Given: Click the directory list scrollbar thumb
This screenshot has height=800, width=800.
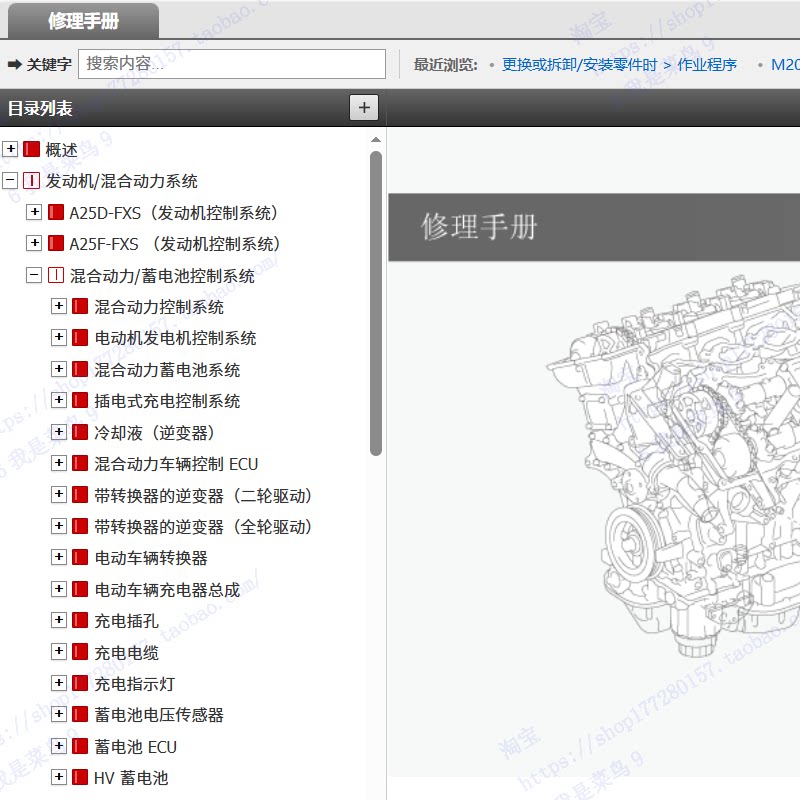Looking at the screenshot, I should [x=376, y=303].
